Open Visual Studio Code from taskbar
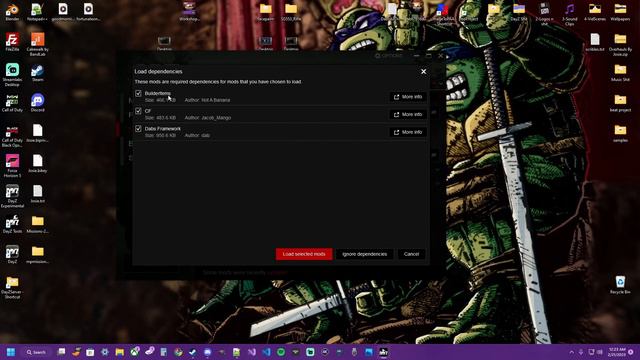Image resolution: width=640 pixels, height=360 pixels. click(266, 352)
